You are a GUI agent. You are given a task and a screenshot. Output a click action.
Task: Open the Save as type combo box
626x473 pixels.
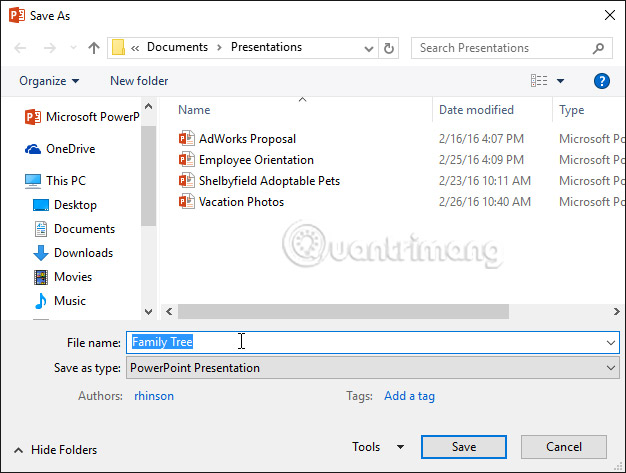(373, 368)
